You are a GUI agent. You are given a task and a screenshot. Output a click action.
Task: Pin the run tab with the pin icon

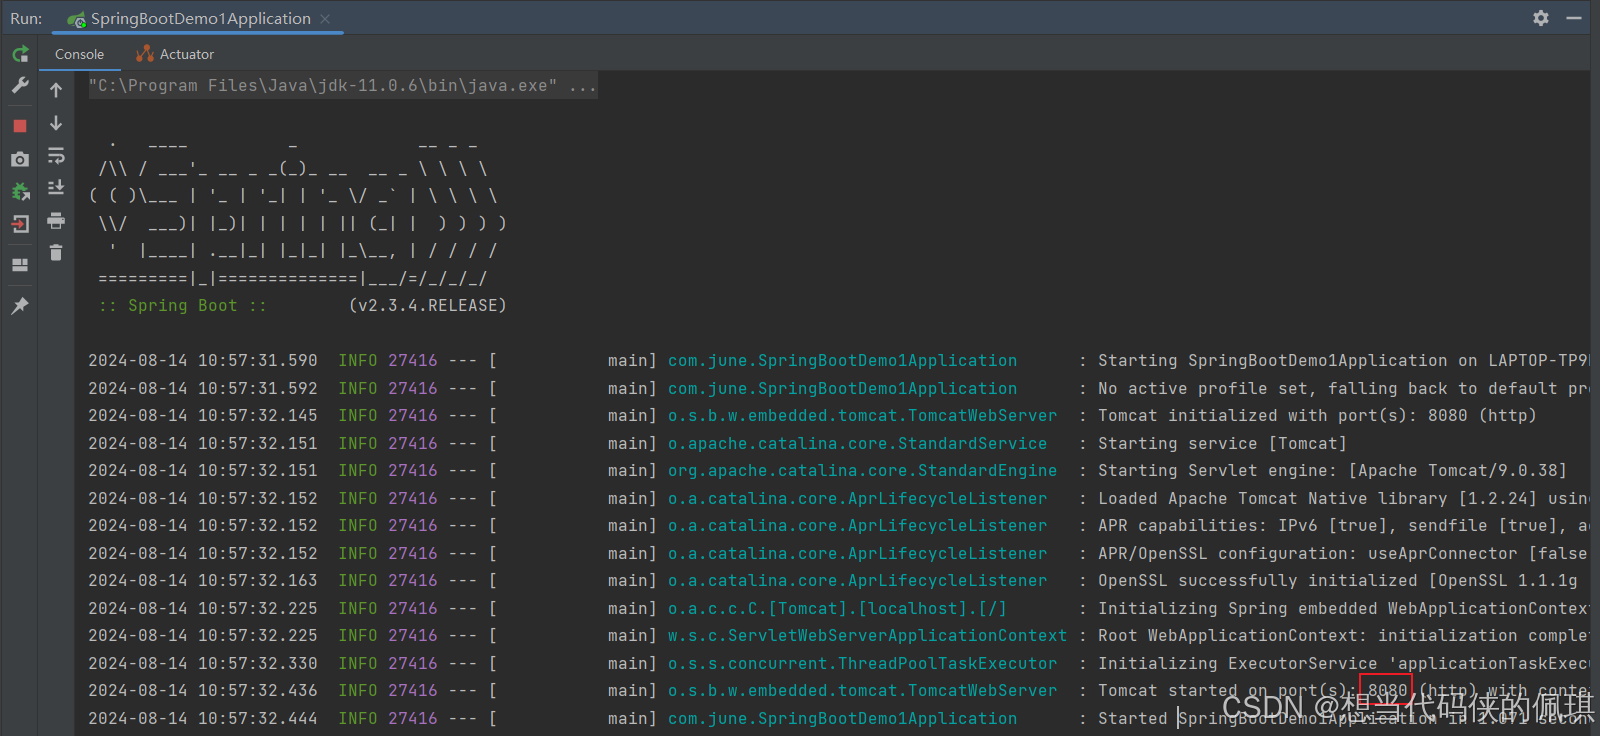click(20, 306)
